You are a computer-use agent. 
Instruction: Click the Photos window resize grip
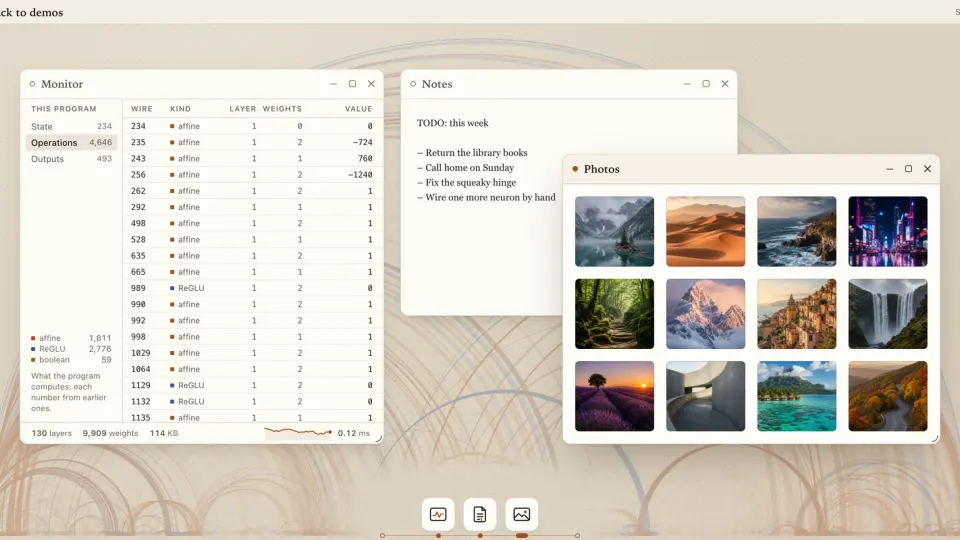[x=934, y=438]
